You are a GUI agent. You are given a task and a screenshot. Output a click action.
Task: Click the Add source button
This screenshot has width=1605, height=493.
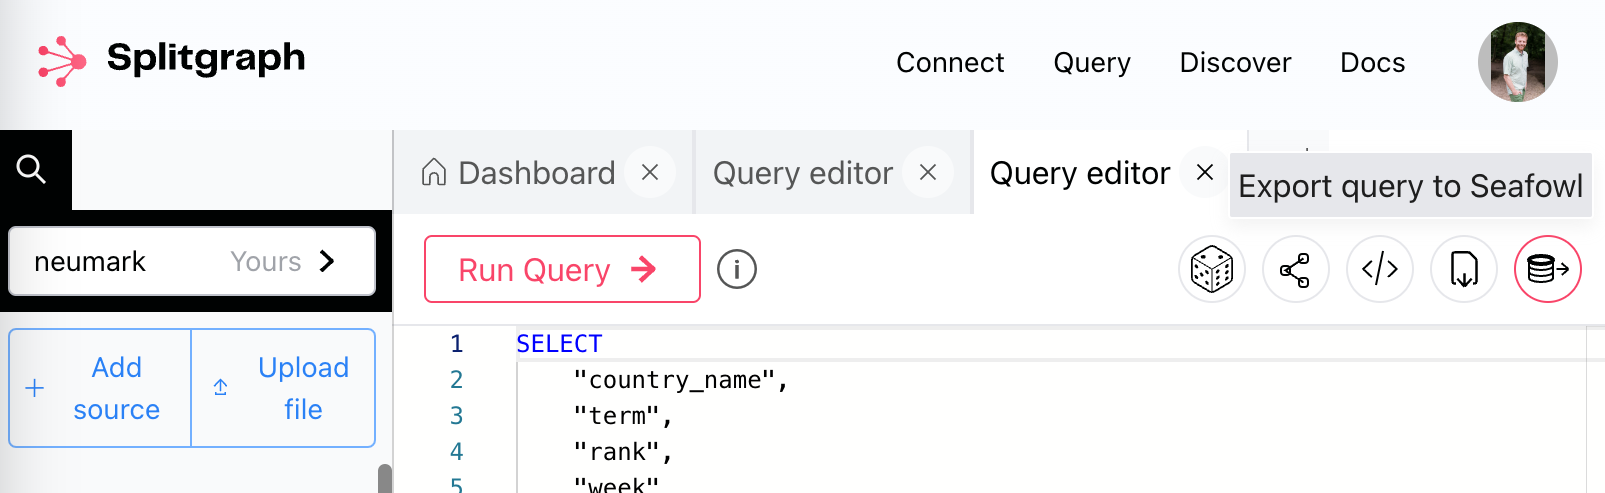click(x=100, y=388)
